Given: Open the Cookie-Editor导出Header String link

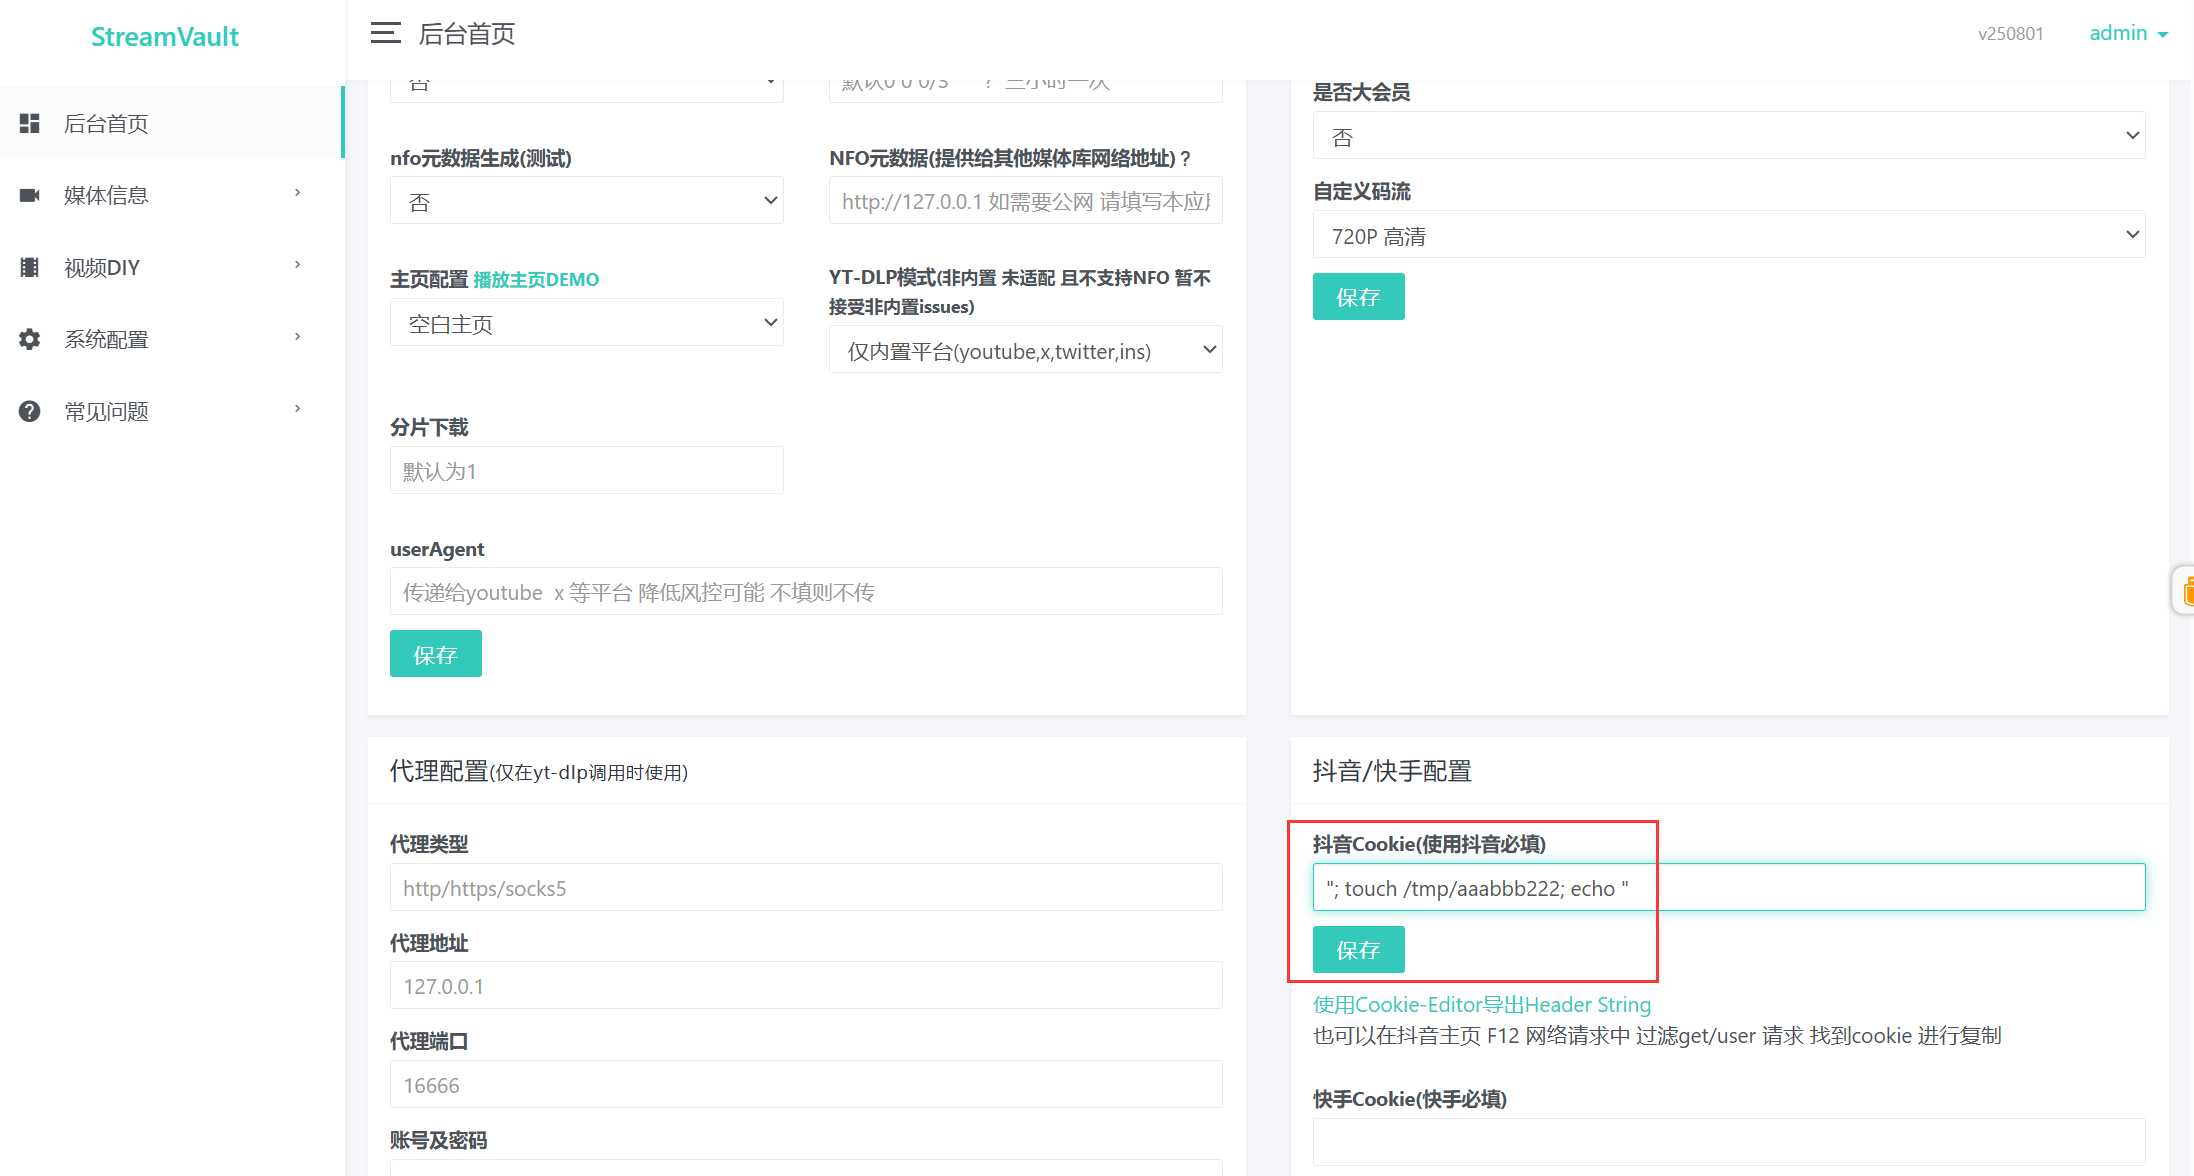Looking at the screenshot, I should pyautogui.click(x=1481, y=1004).
